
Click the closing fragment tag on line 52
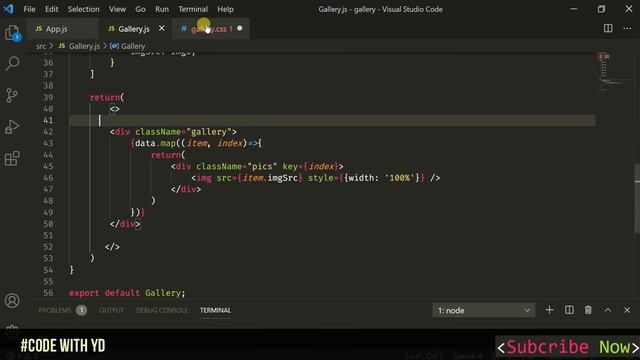tap(112, 247)
